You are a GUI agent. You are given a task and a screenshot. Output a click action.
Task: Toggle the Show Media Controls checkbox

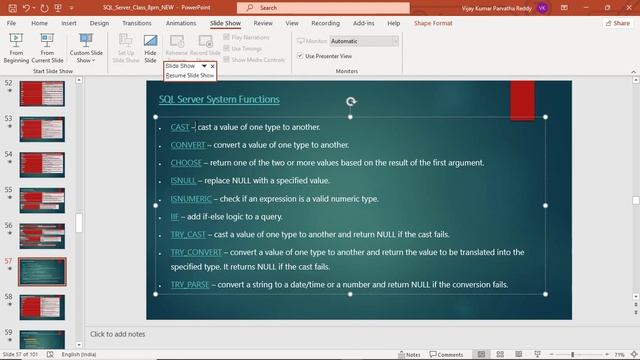[x=226, y=60]
